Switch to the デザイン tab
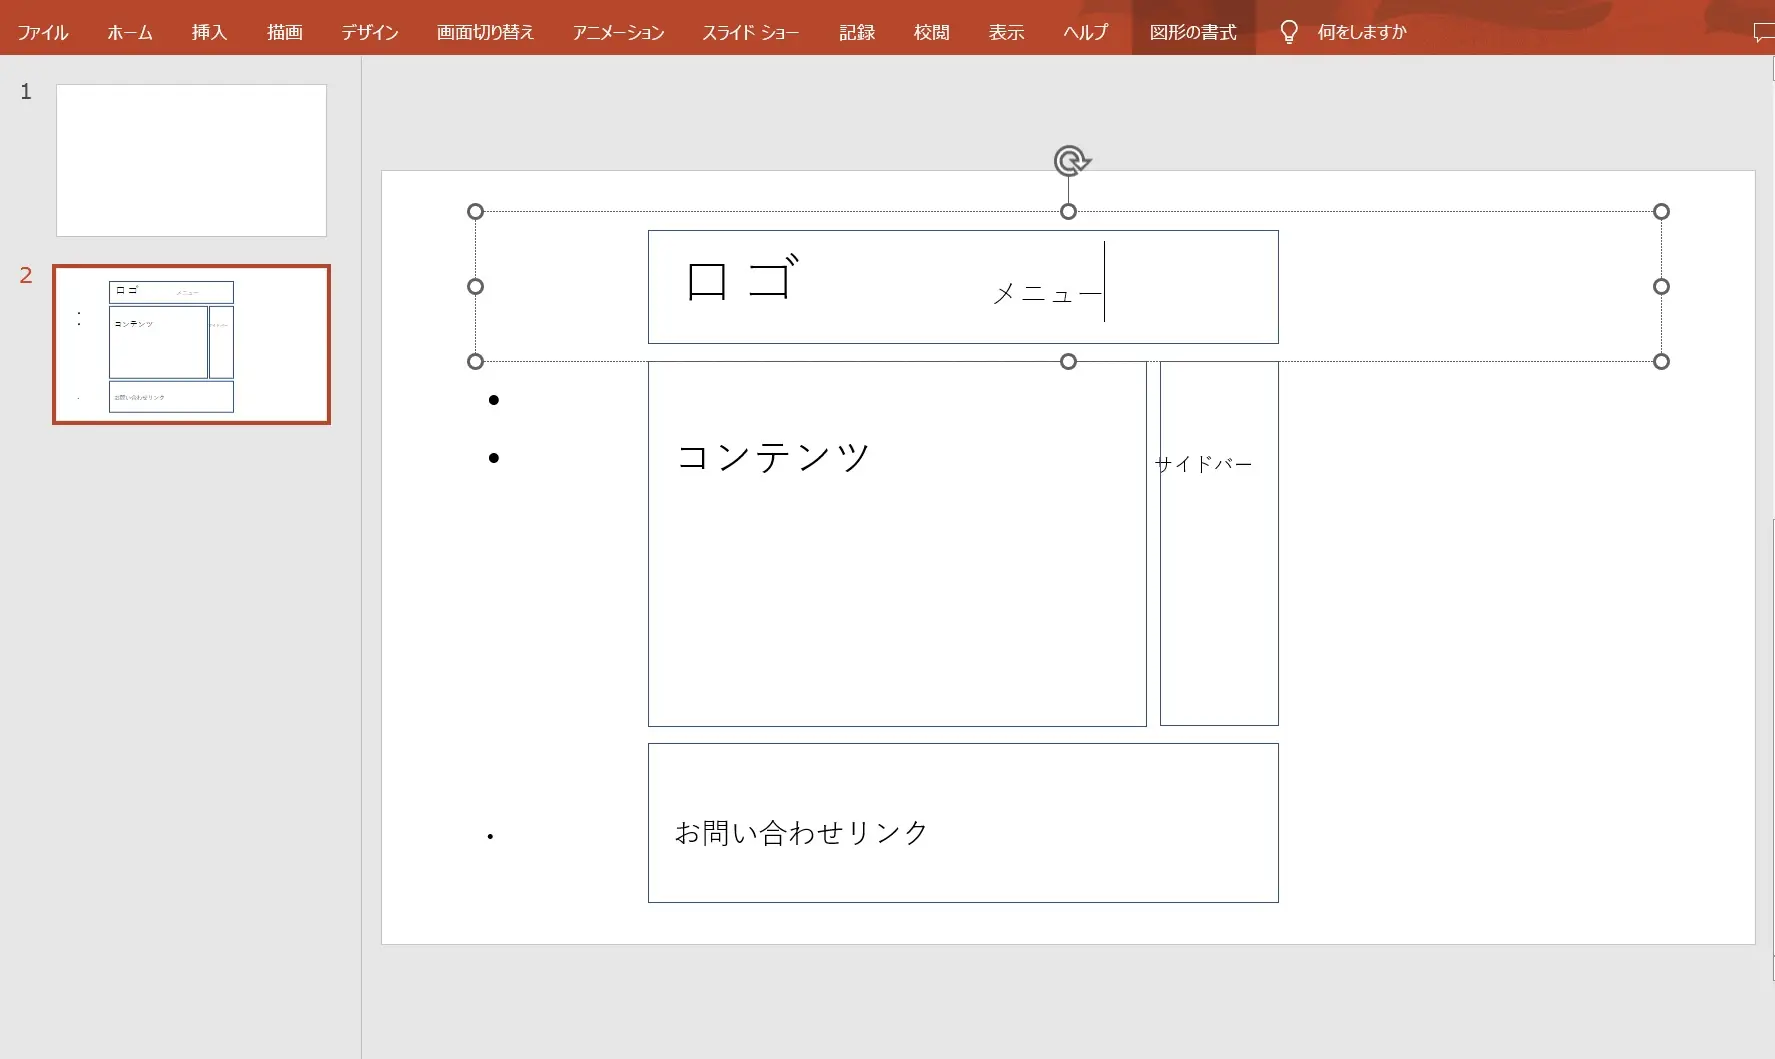Image resolution: width=1775 pixels, height=1059 pixels. click(368, 31)
